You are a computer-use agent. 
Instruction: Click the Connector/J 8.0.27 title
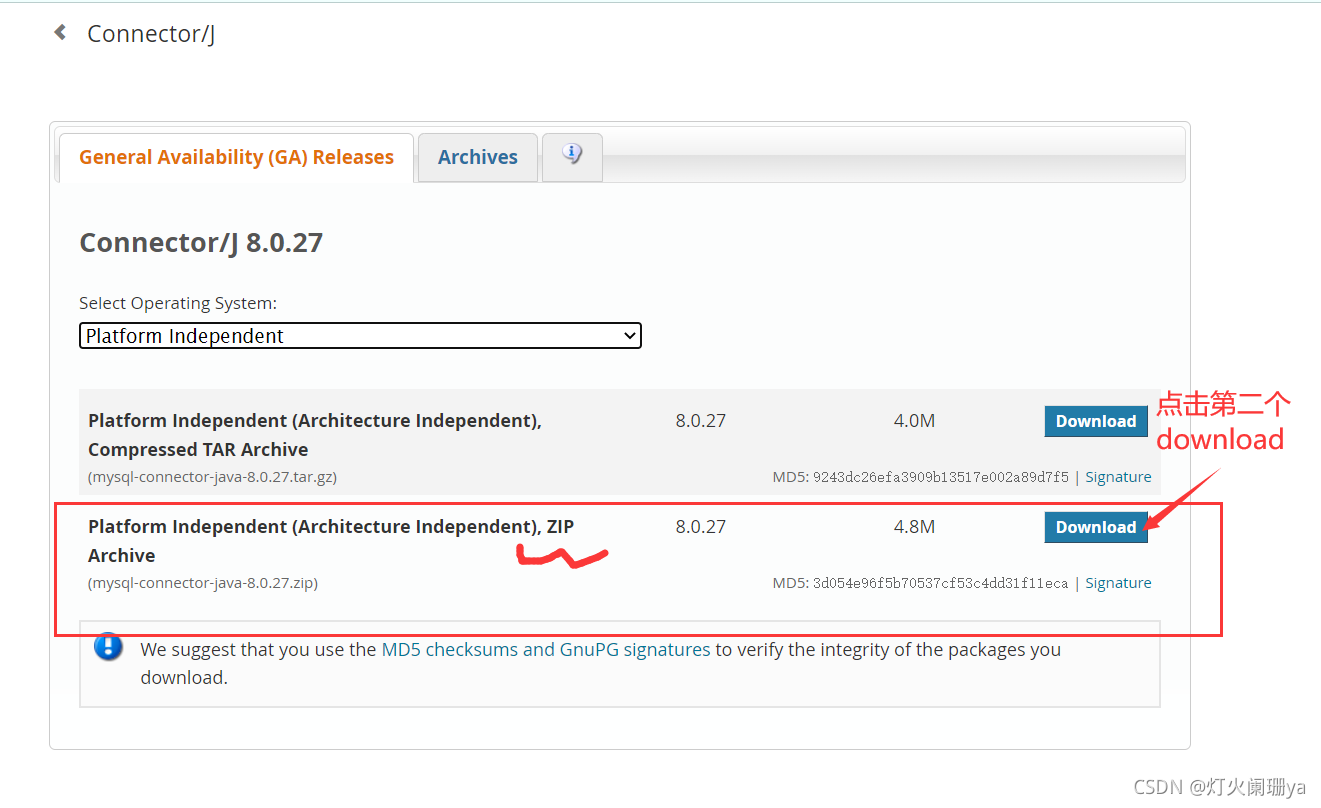[x=201, y=243]
